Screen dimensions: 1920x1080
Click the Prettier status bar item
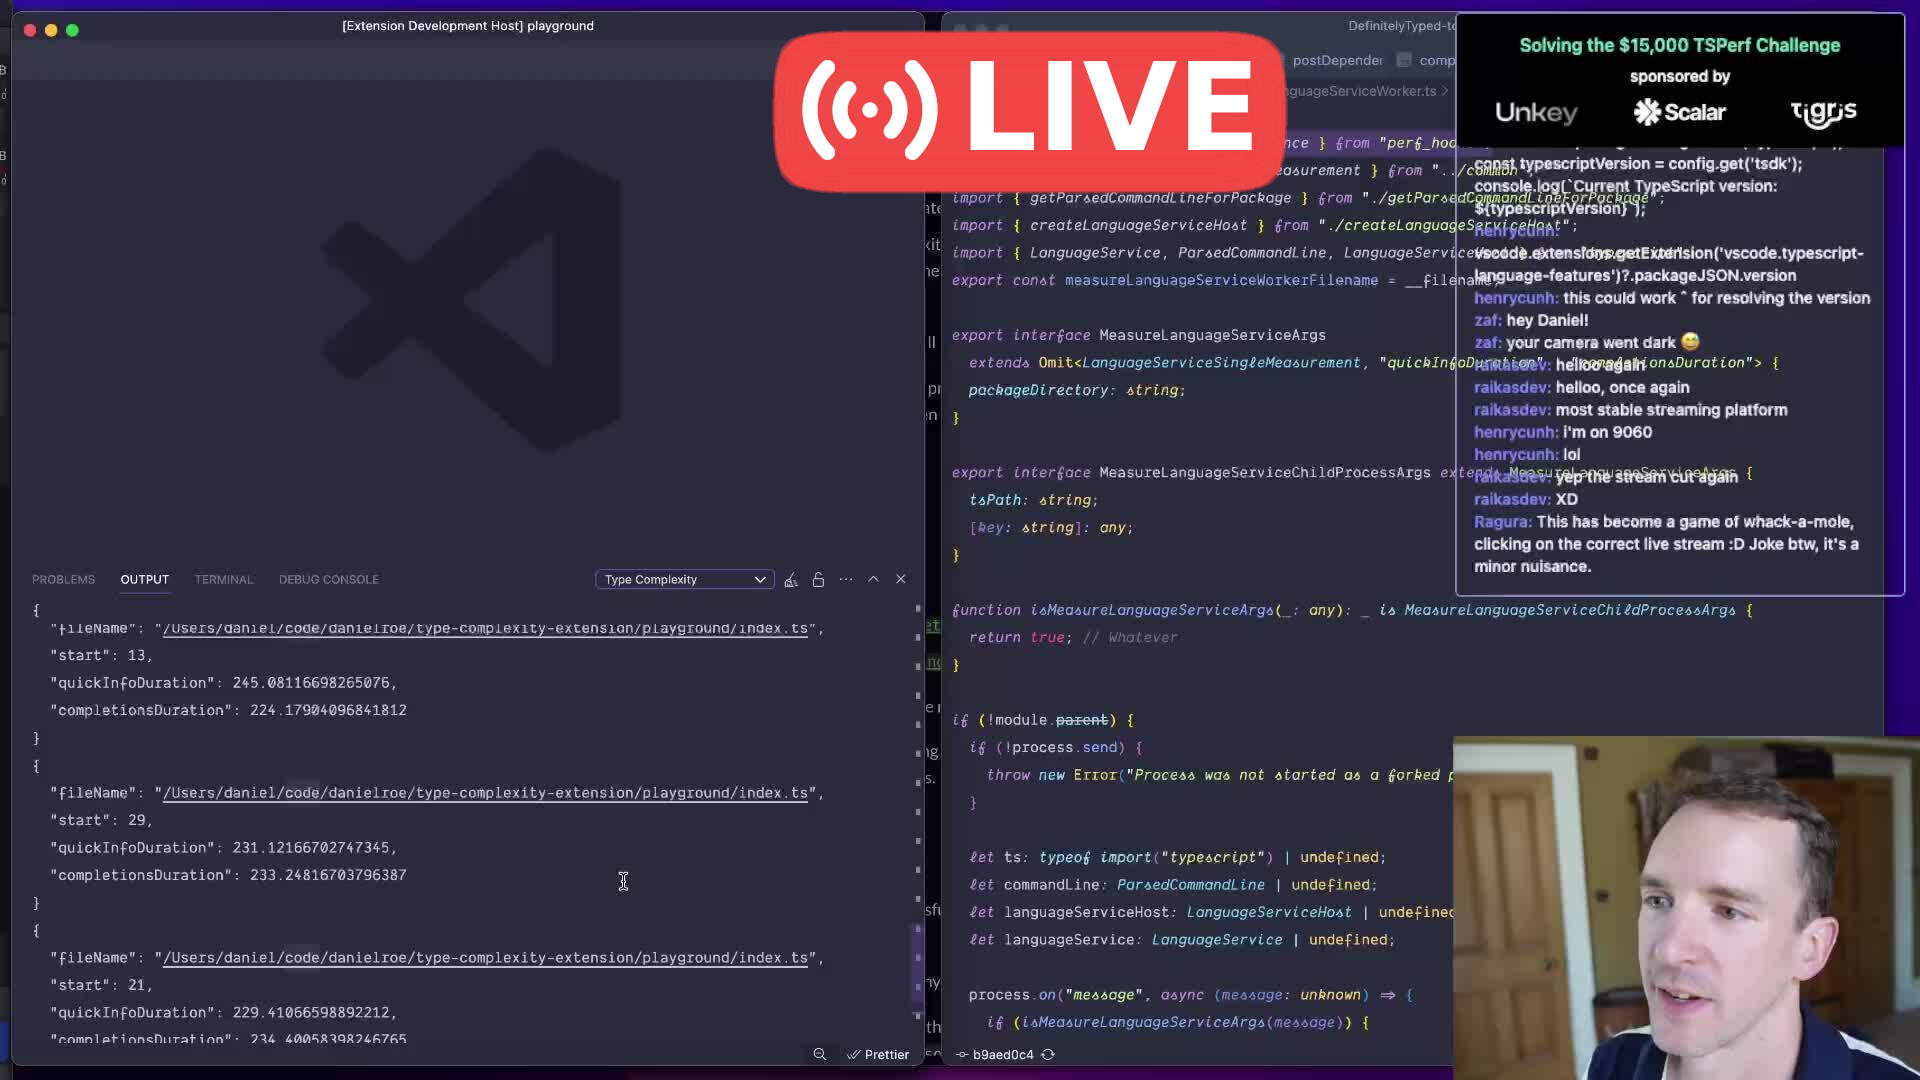click(x=878, y=1054)
